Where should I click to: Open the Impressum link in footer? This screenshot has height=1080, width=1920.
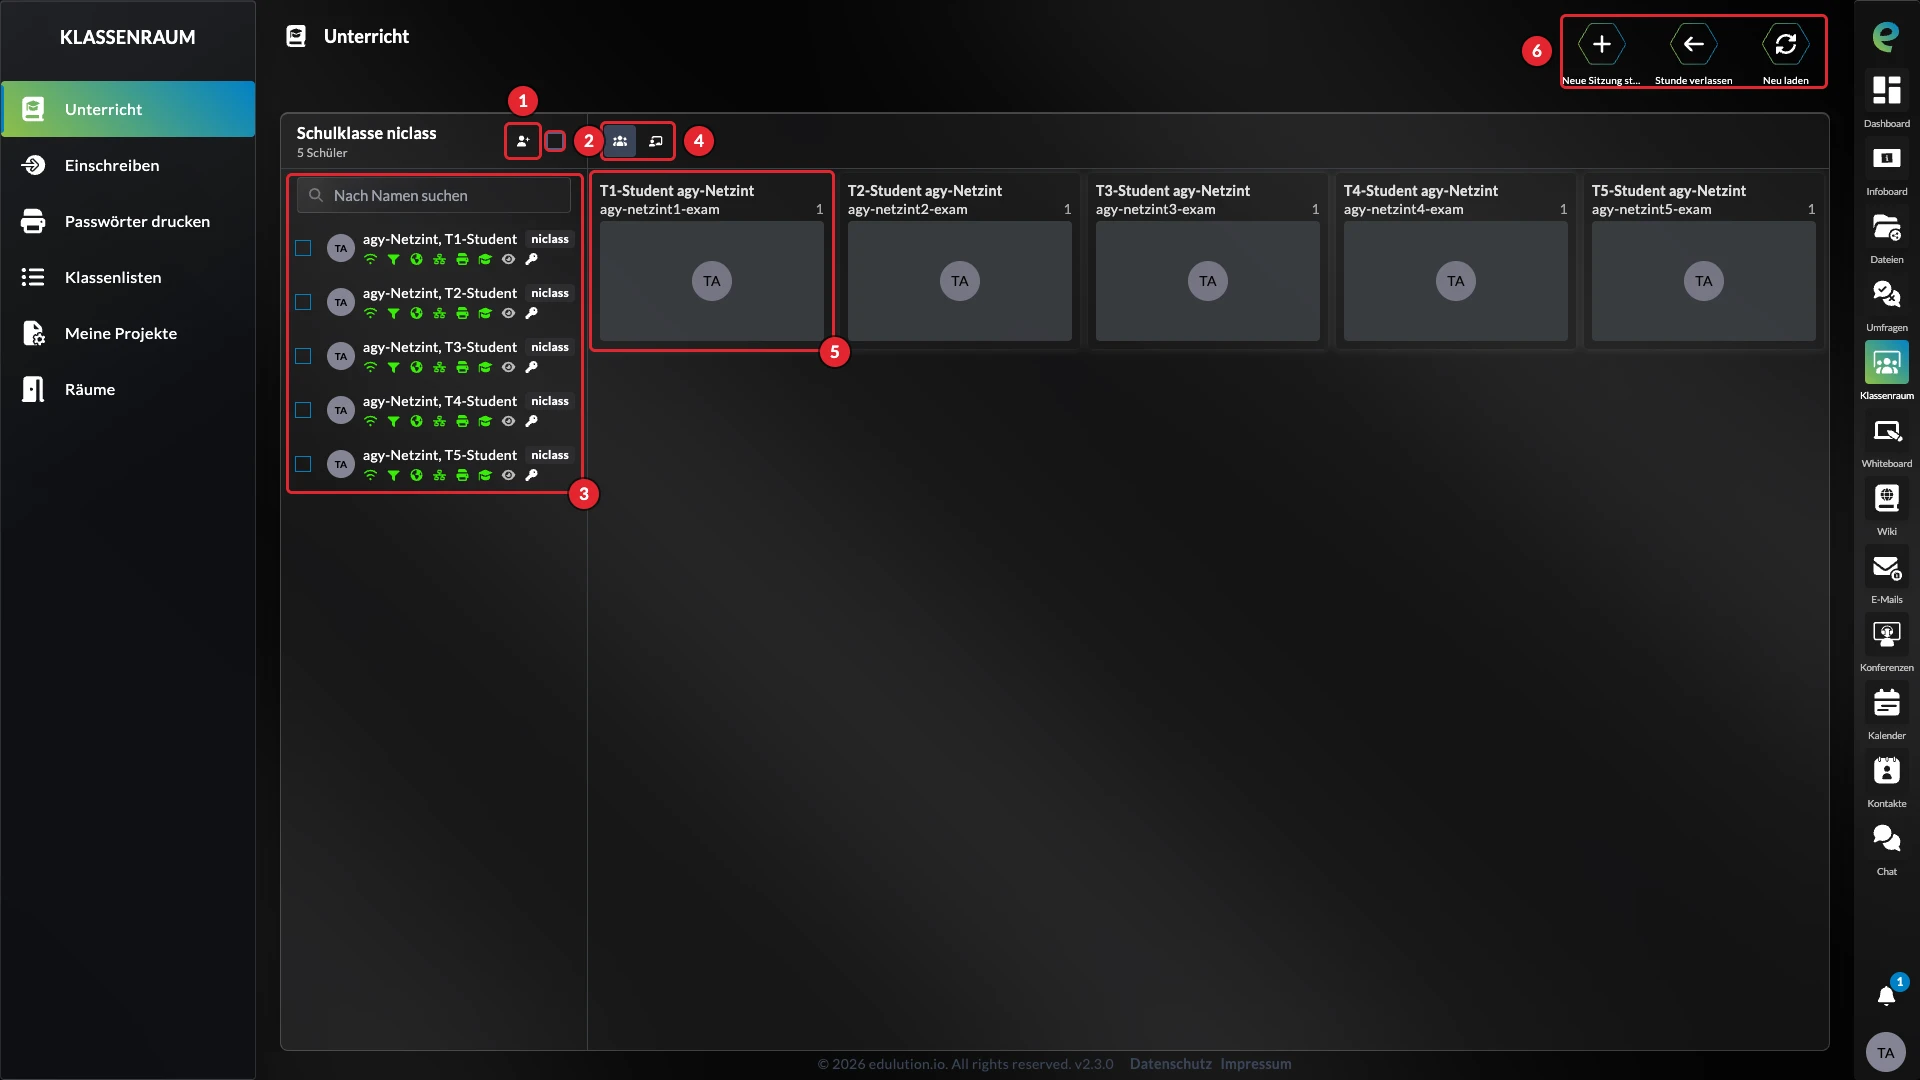(1255, 1064)
